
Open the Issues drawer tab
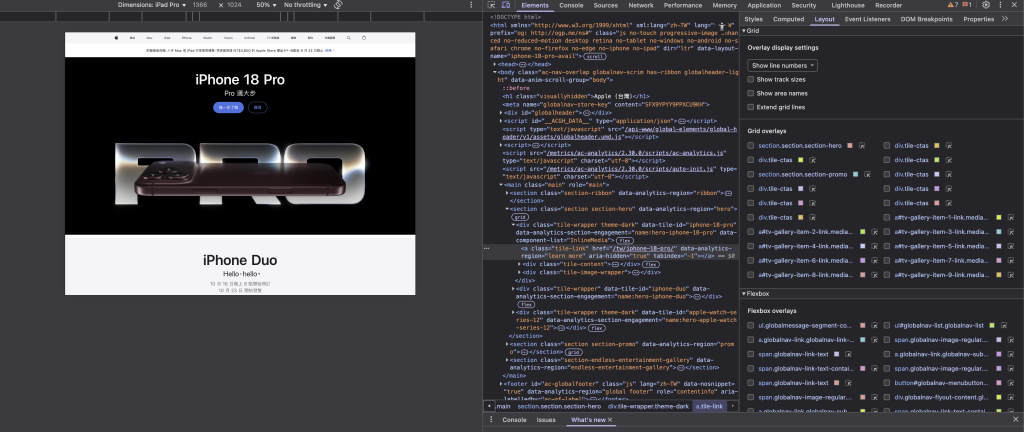pyautogui.click(x=546, y=420)
